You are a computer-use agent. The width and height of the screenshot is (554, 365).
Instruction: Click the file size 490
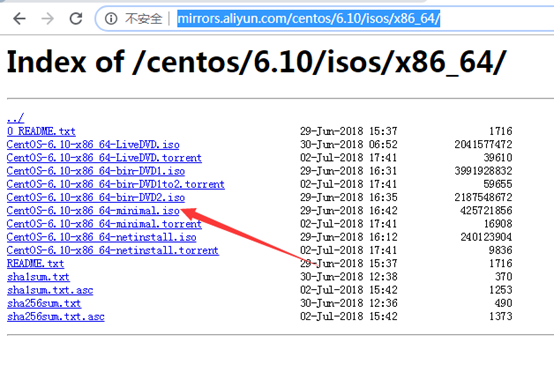pyautogui.click(x=503, y=303)
